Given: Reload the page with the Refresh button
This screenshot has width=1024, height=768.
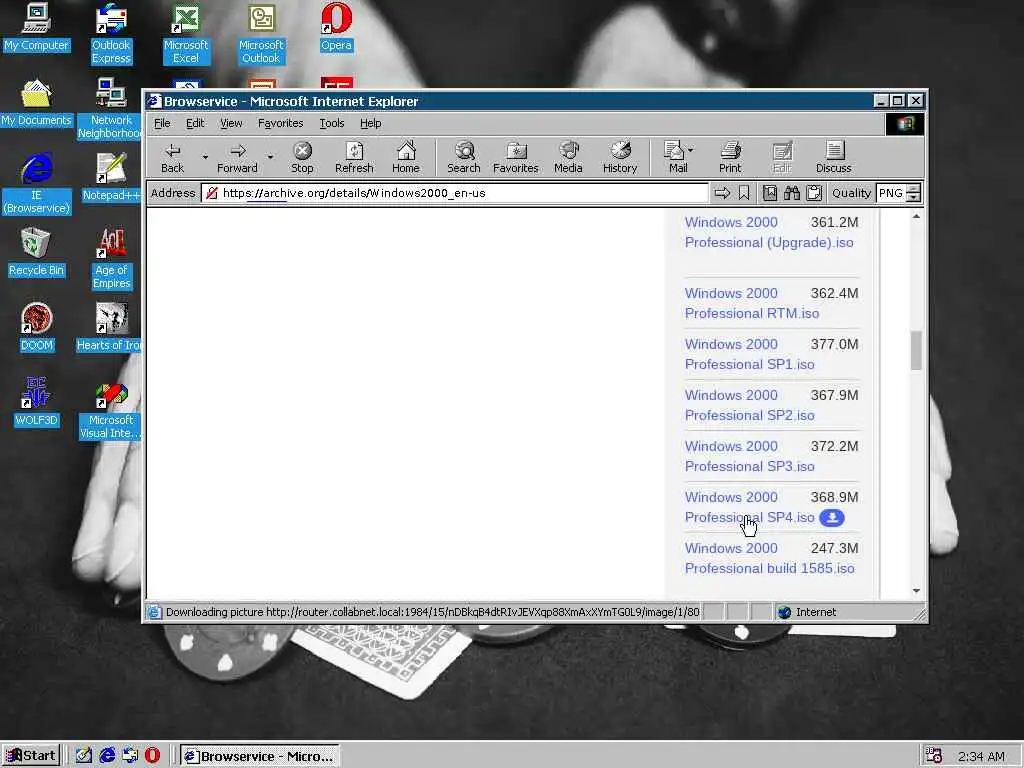Looking at the screenshot, I should tap(354, 157).
